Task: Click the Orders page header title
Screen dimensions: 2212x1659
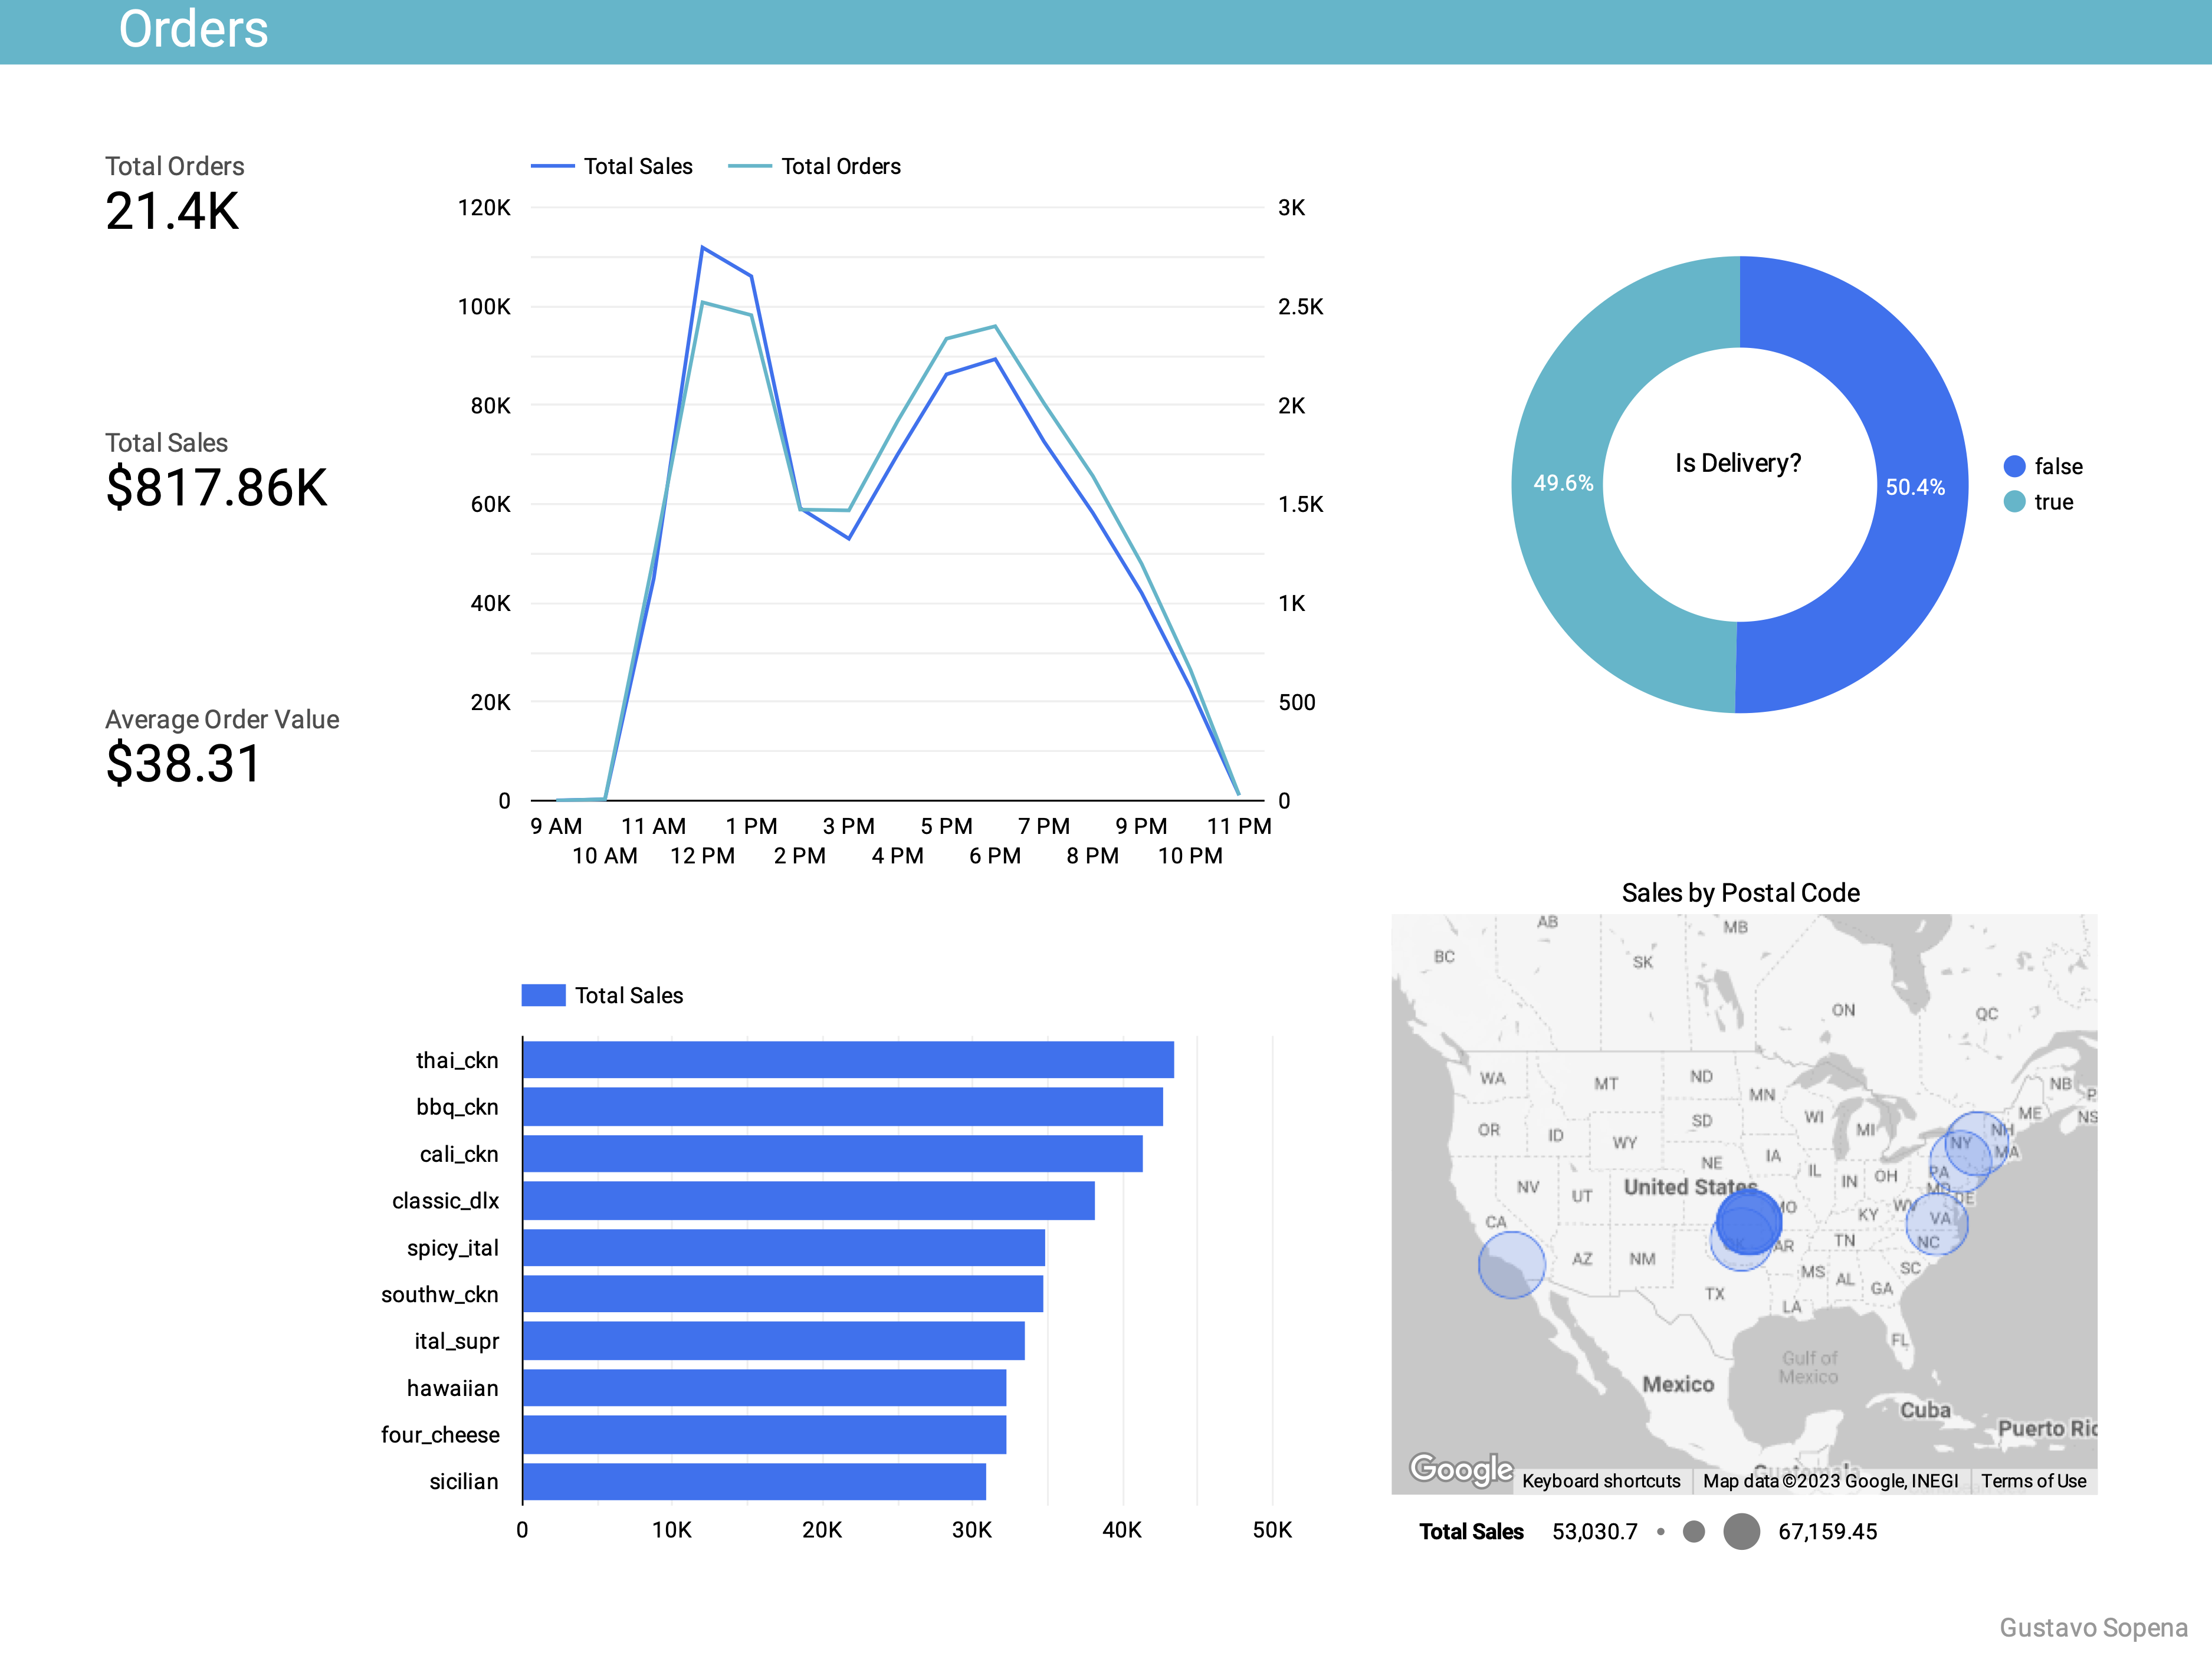Action: click(x=193, y=29)
